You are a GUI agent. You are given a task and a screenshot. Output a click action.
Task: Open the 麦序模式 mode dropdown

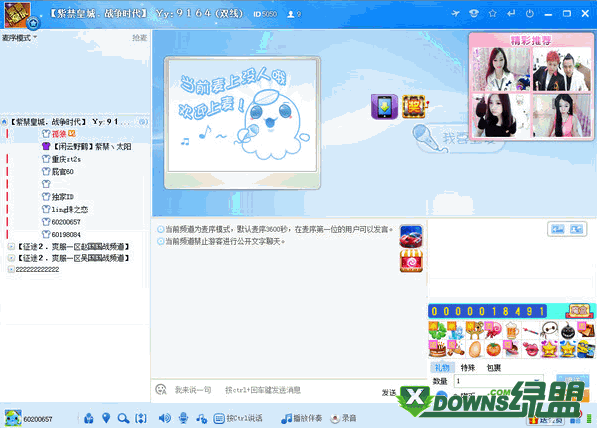(20, 38)
